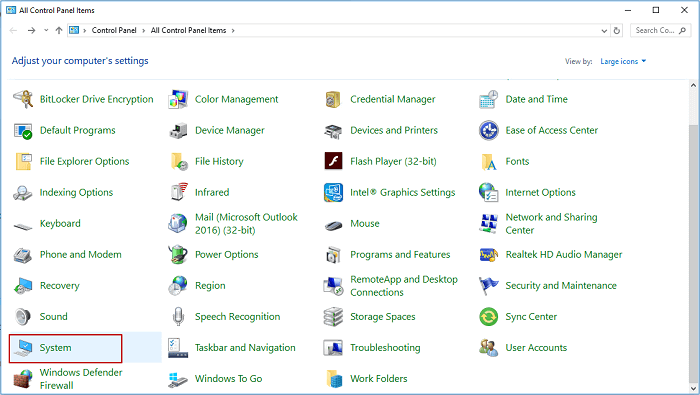Click the Intel Graphics Settings icon
Viewport: 700px width, 395px height.
(x=333, y=192)
